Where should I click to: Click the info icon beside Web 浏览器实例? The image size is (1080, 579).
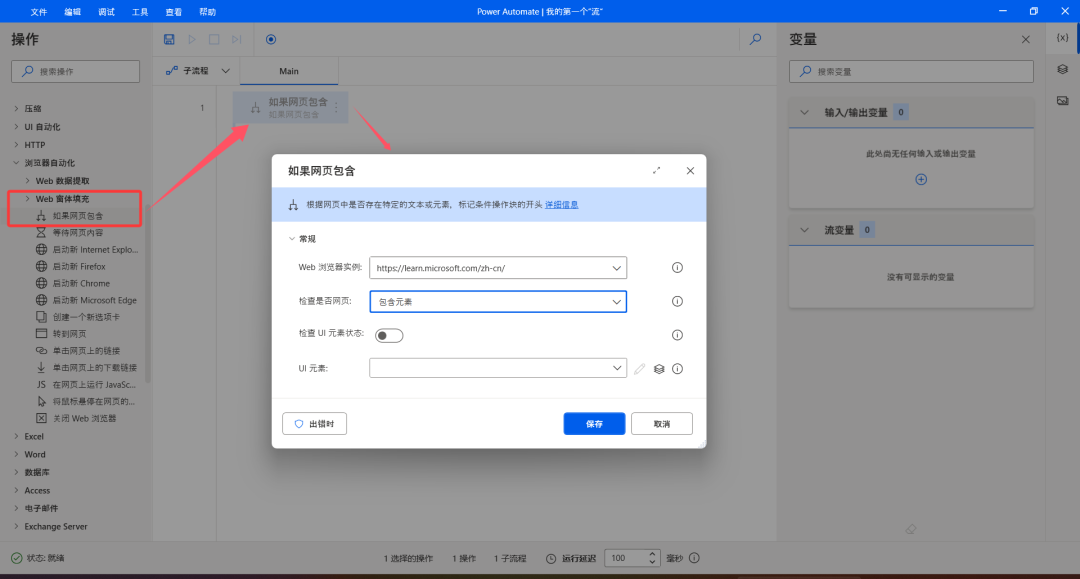coord(677,268)
